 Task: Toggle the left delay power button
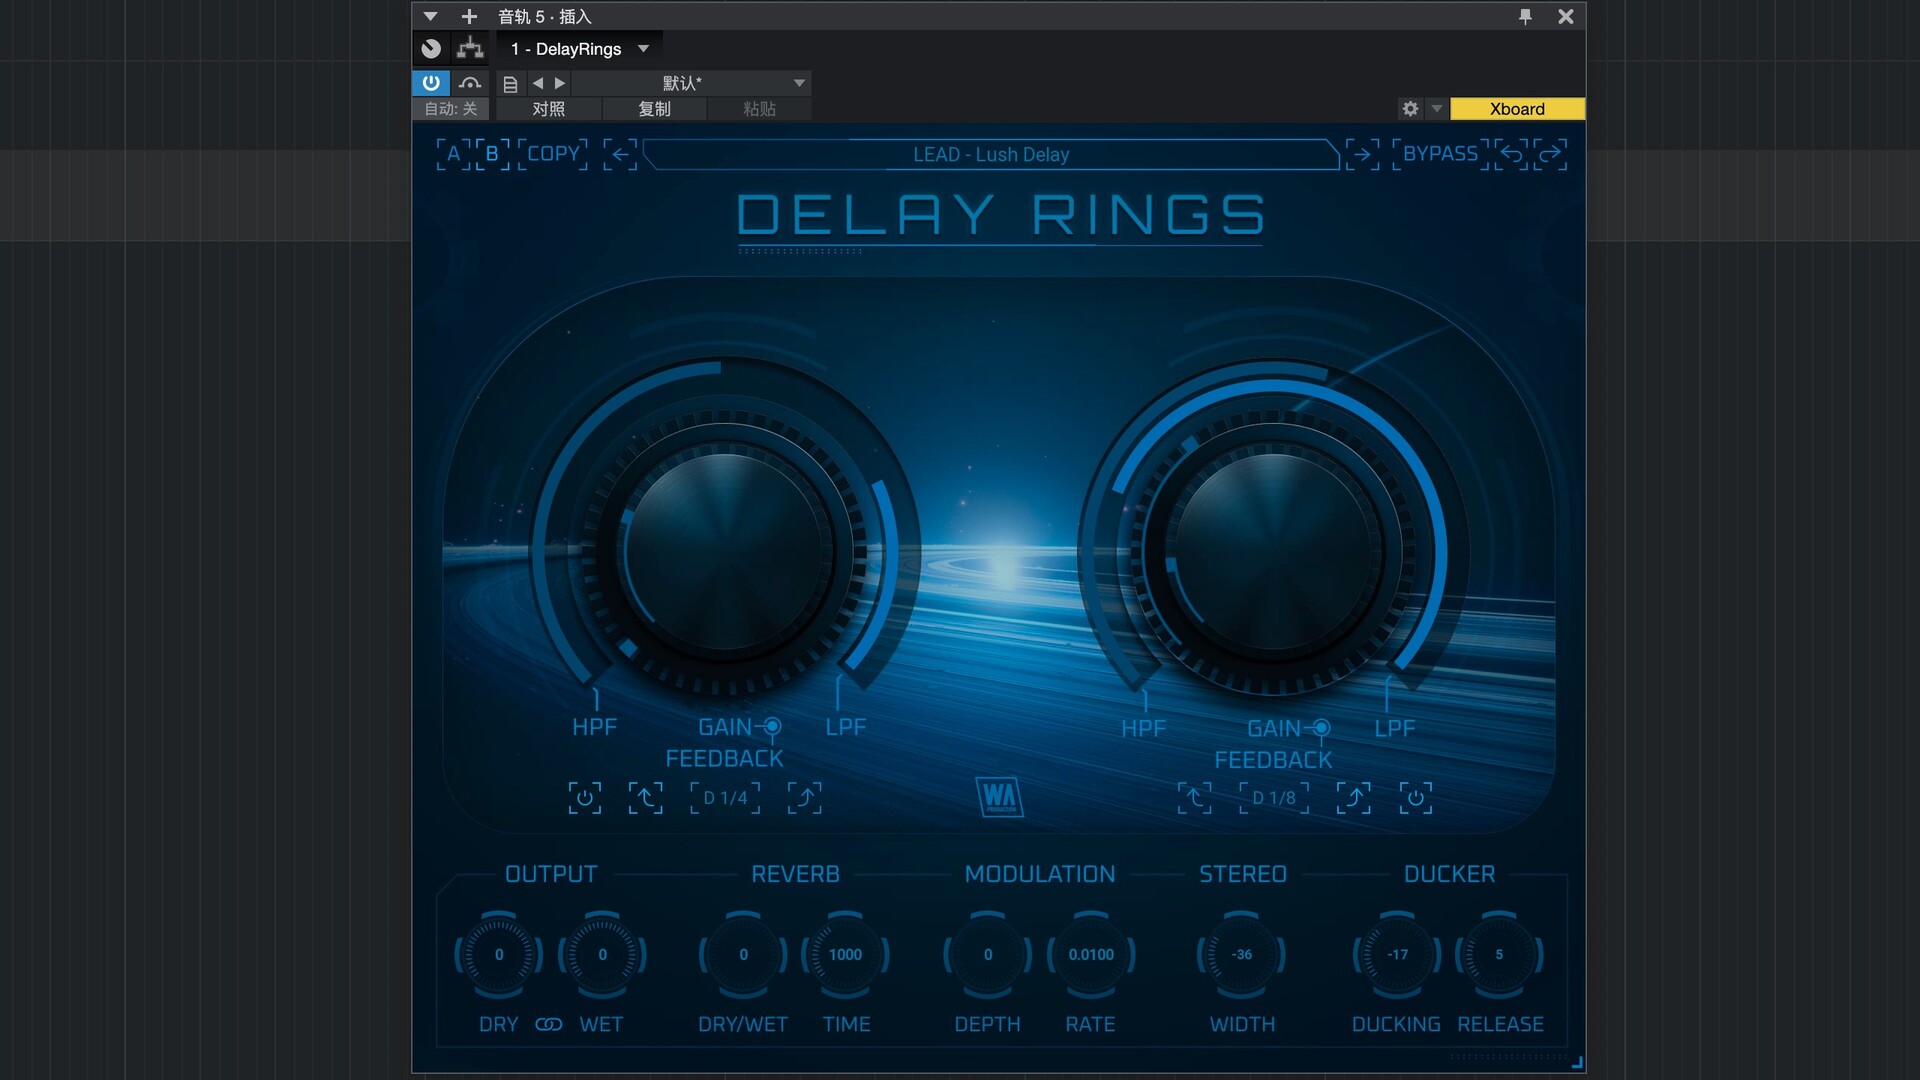click(x=585, y=798)
